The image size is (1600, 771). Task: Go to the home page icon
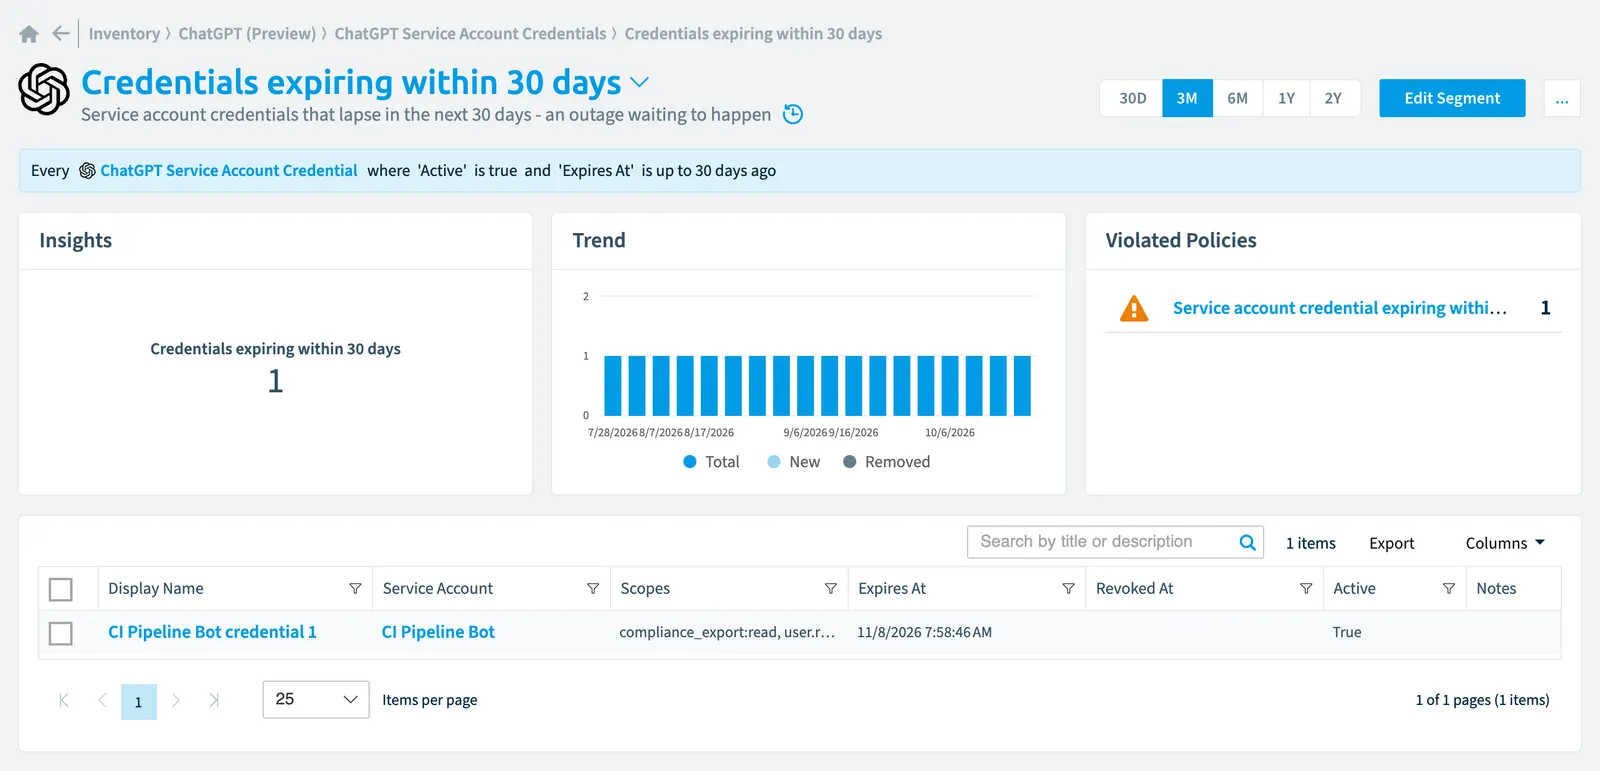(29, 34)
